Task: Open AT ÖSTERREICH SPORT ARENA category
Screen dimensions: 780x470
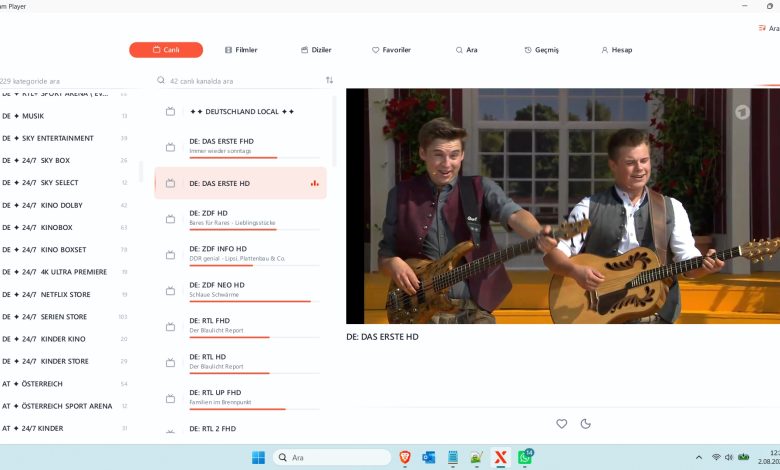Action: pos(65,406)
